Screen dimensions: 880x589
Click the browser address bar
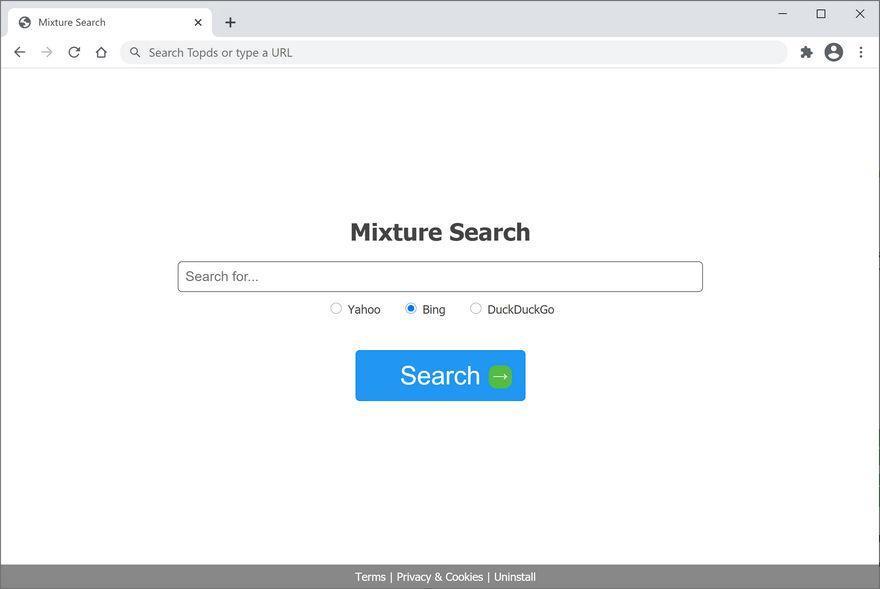453,52
